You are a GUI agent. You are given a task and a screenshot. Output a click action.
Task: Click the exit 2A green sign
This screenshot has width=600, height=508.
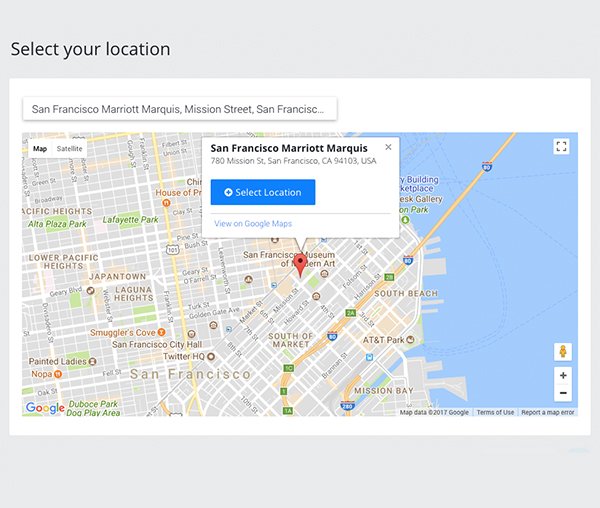pos(351,313)
